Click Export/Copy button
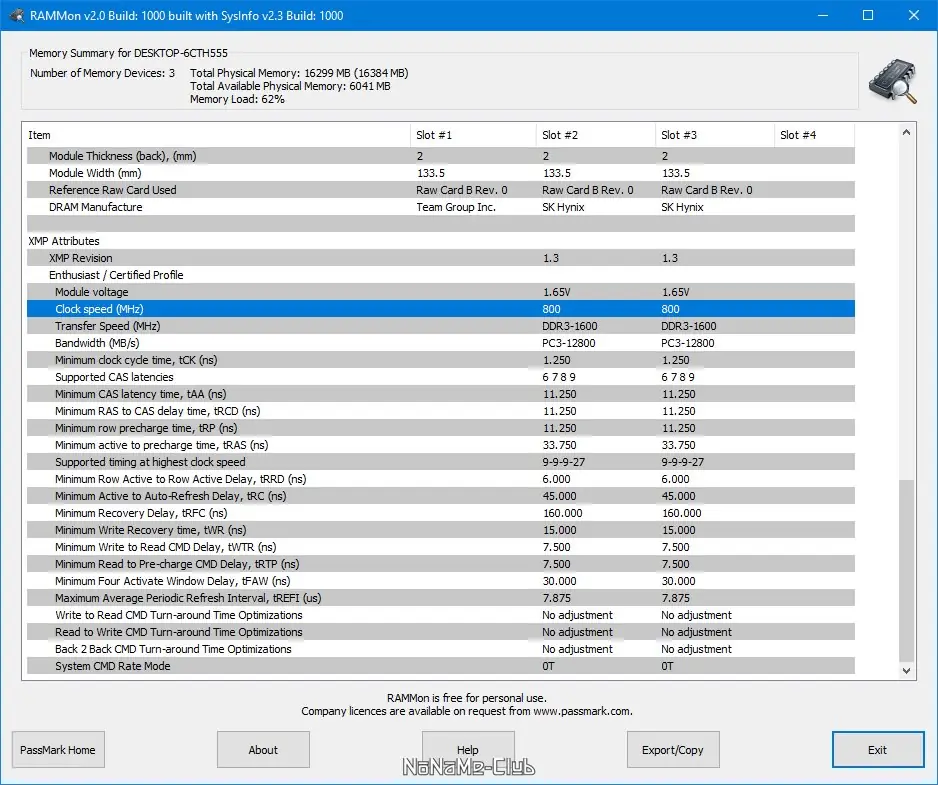Image resolution: width=938 pixels, height=785 pixels. (x=673, y=750)
